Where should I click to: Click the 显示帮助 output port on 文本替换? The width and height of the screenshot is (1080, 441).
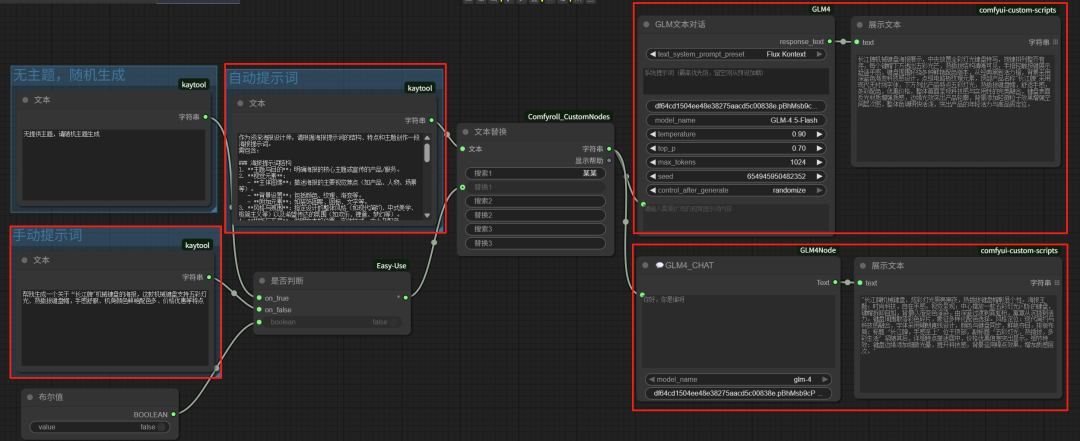pyautogui.click(x=609, y=160)
